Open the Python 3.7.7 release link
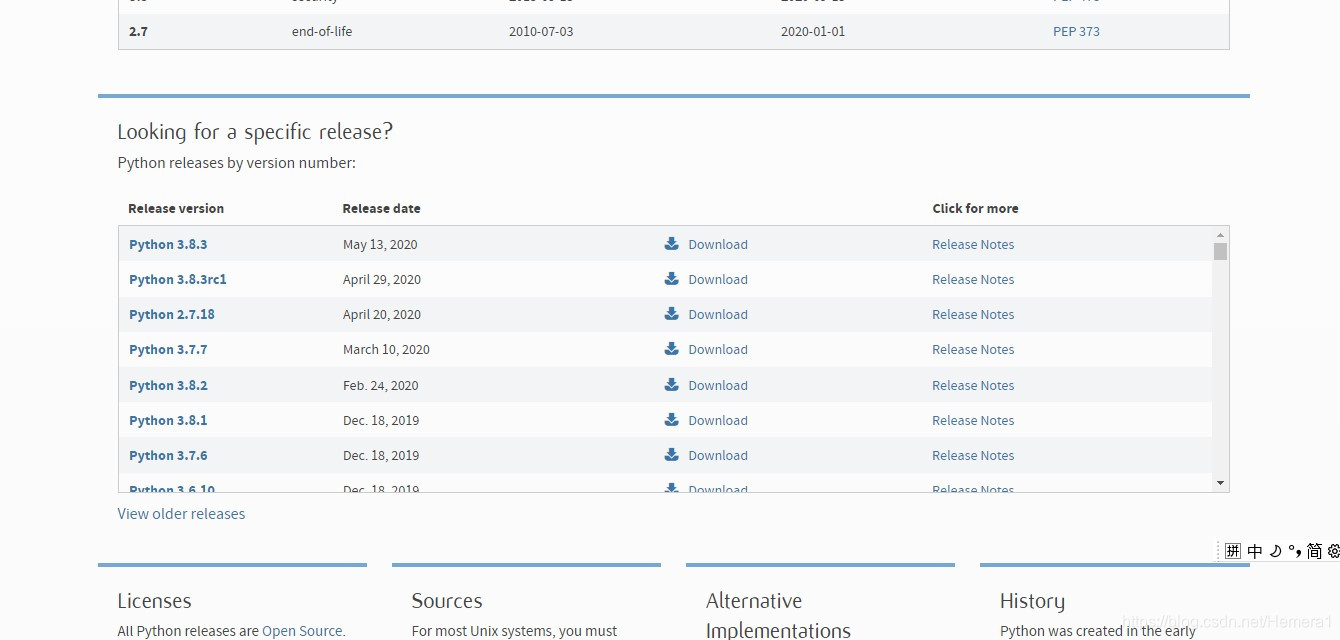The width and height of the screenshot is (1340, 640). click(168, 349)
